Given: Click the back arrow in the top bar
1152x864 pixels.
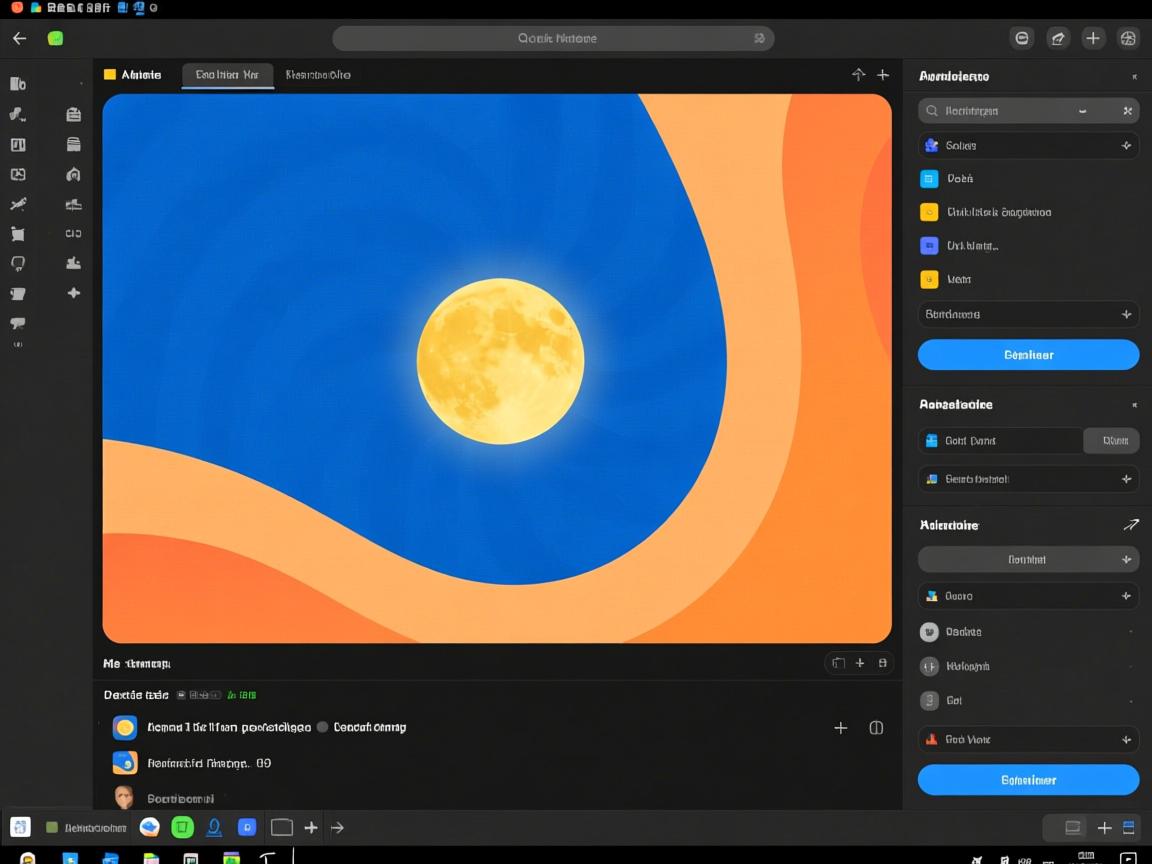Looking at the screenshot, I should 19,38.
